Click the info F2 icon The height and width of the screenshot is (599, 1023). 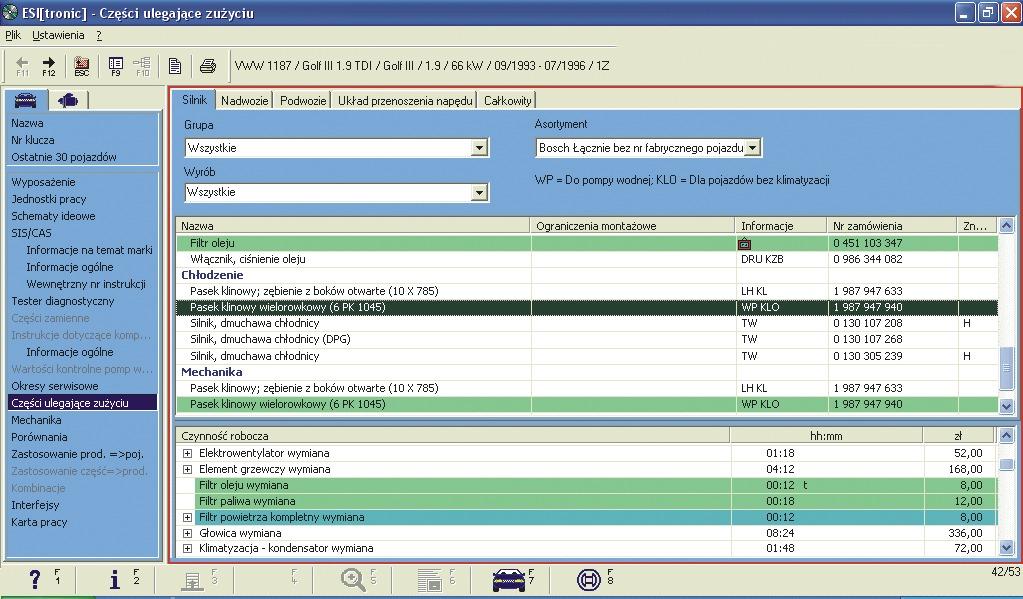(115, 578)
